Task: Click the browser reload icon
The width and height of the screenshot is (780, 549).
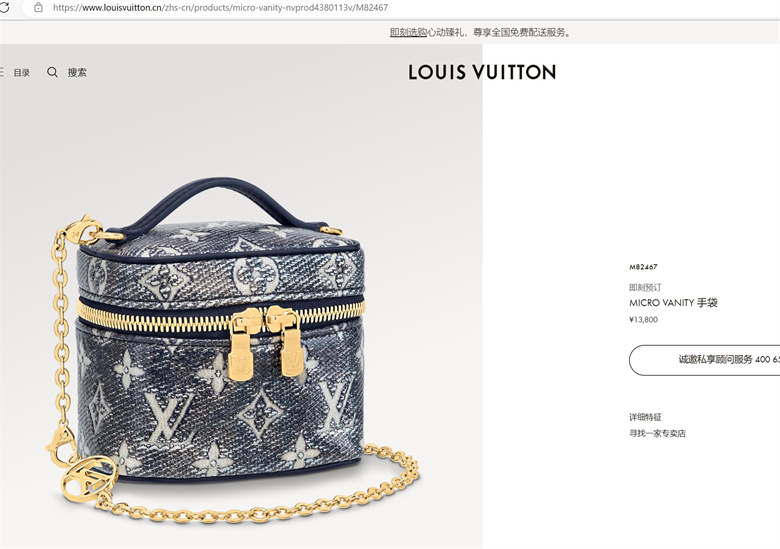Action: [4, 7]
